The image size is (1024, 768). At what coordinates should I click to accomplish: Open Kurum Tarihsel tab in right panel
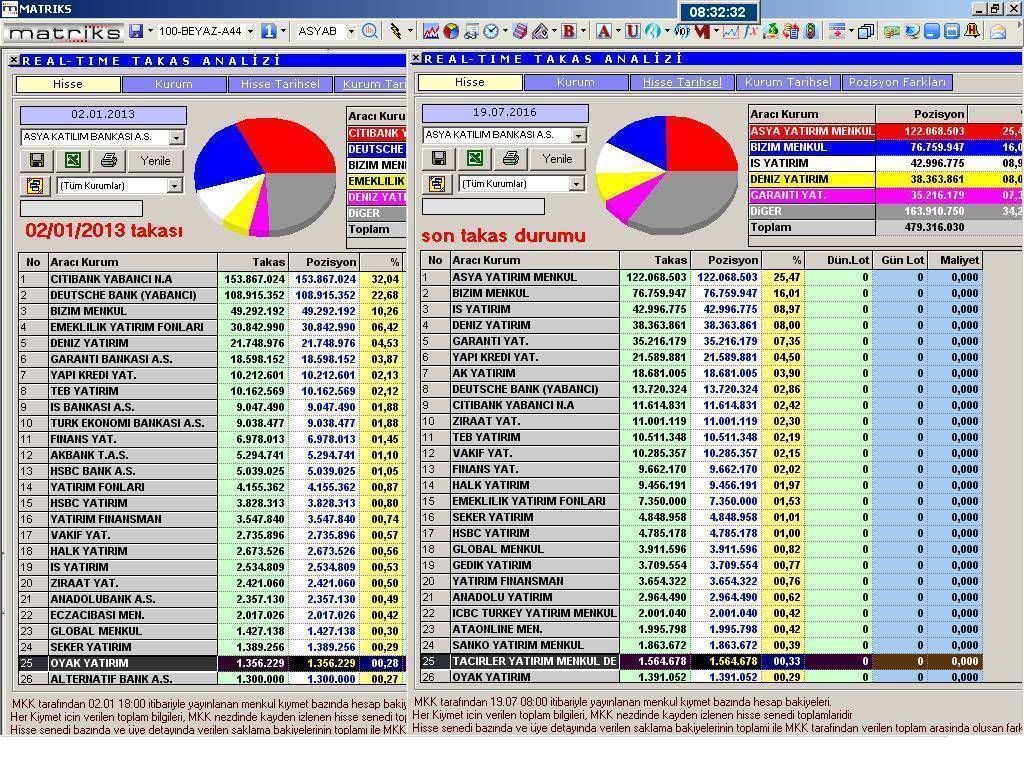coord(787,82)
